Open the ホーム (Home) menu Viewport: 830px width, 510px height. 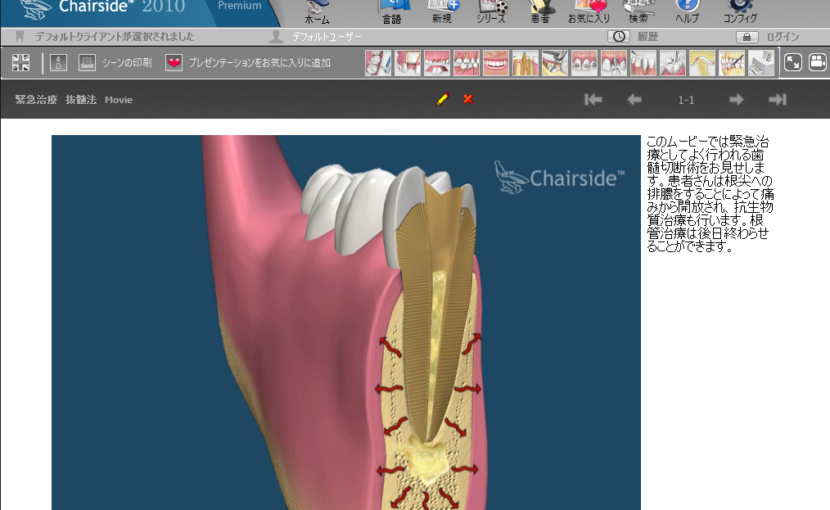click(317, 13)
